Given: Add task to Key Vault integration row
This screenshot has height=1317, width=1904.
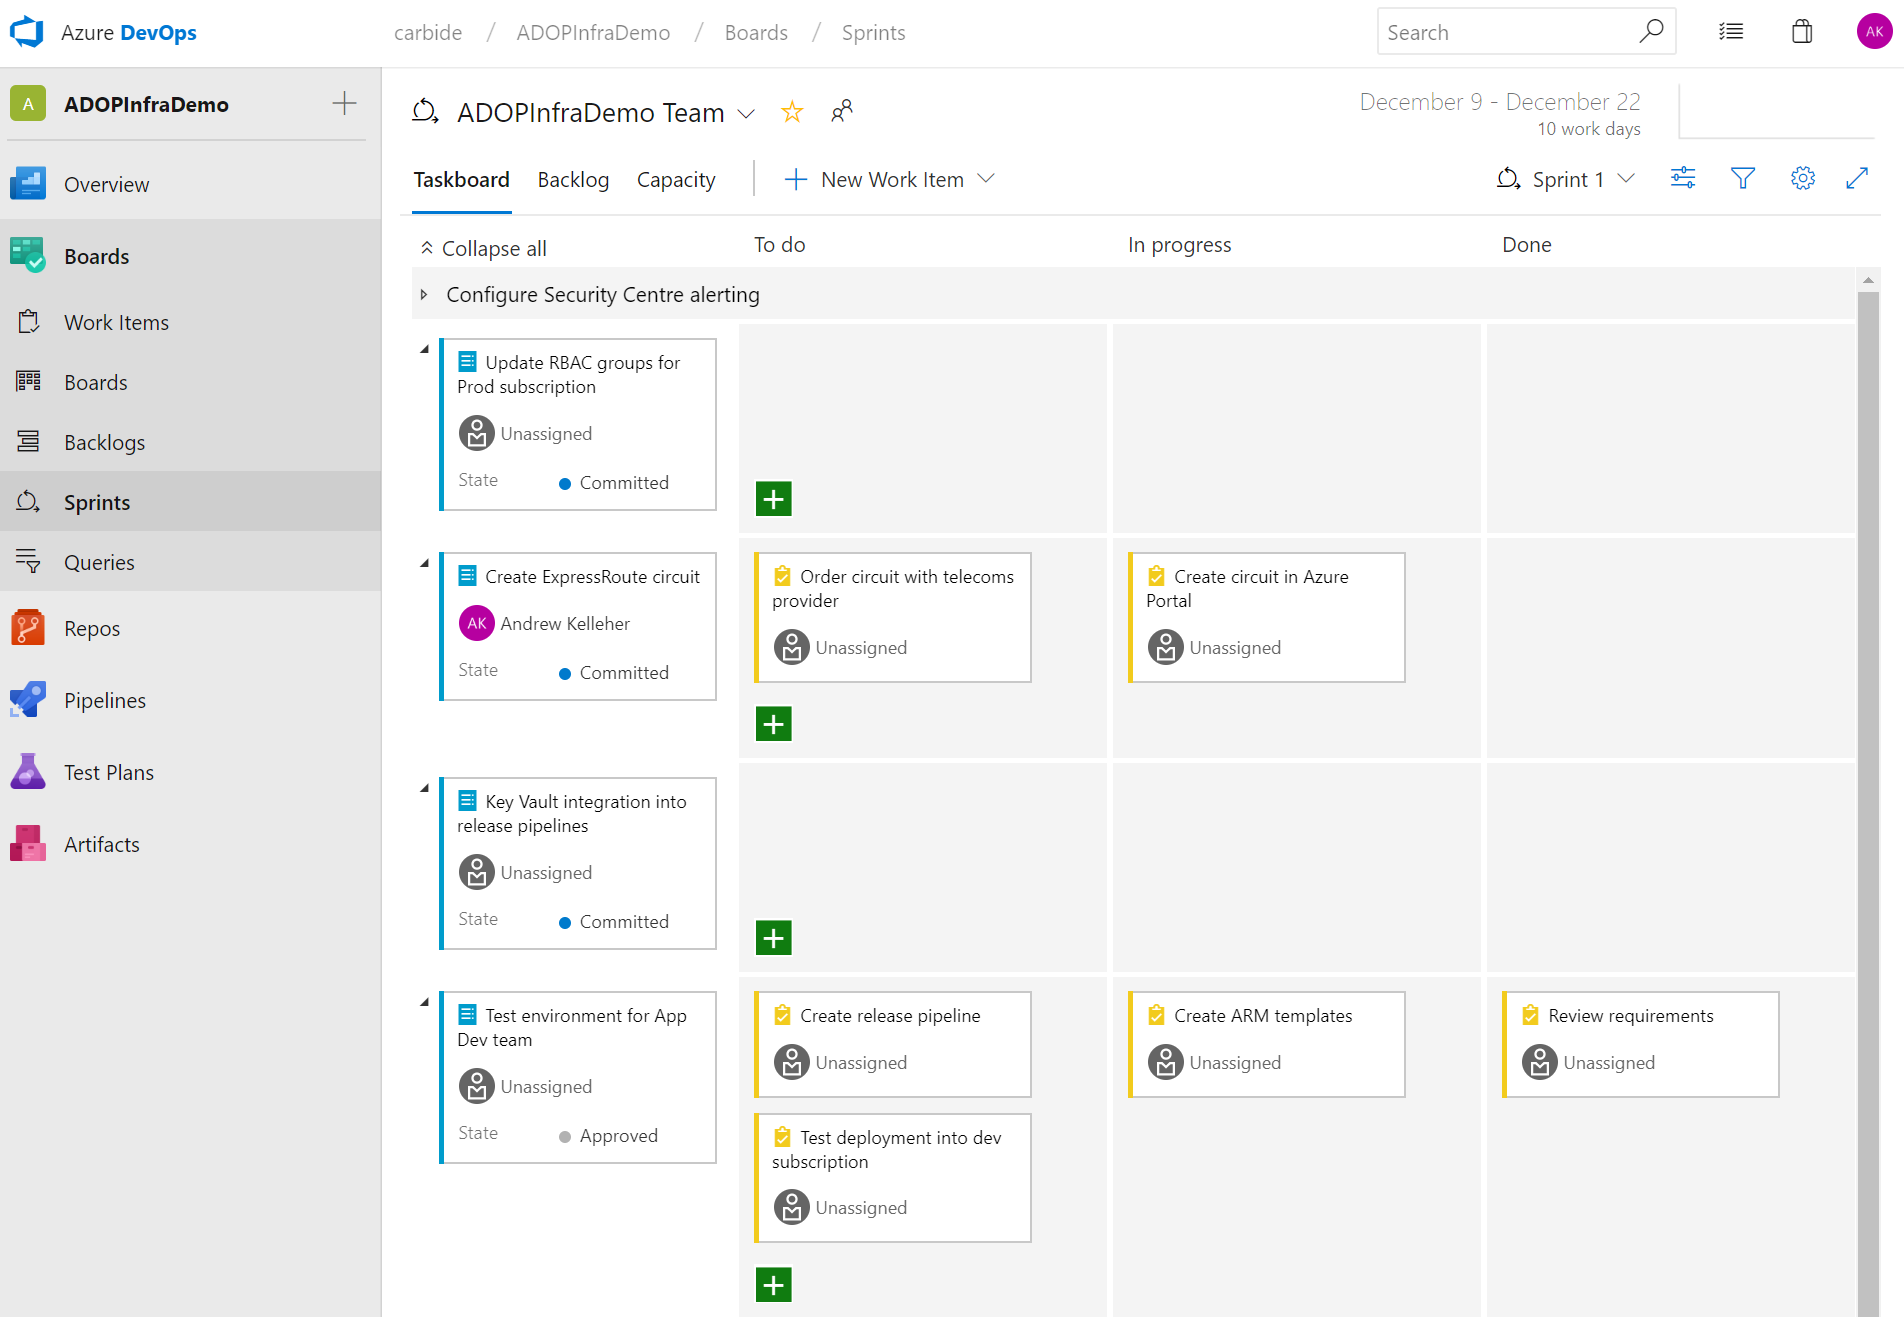Looking at the screenshot, I should [773, 938].
